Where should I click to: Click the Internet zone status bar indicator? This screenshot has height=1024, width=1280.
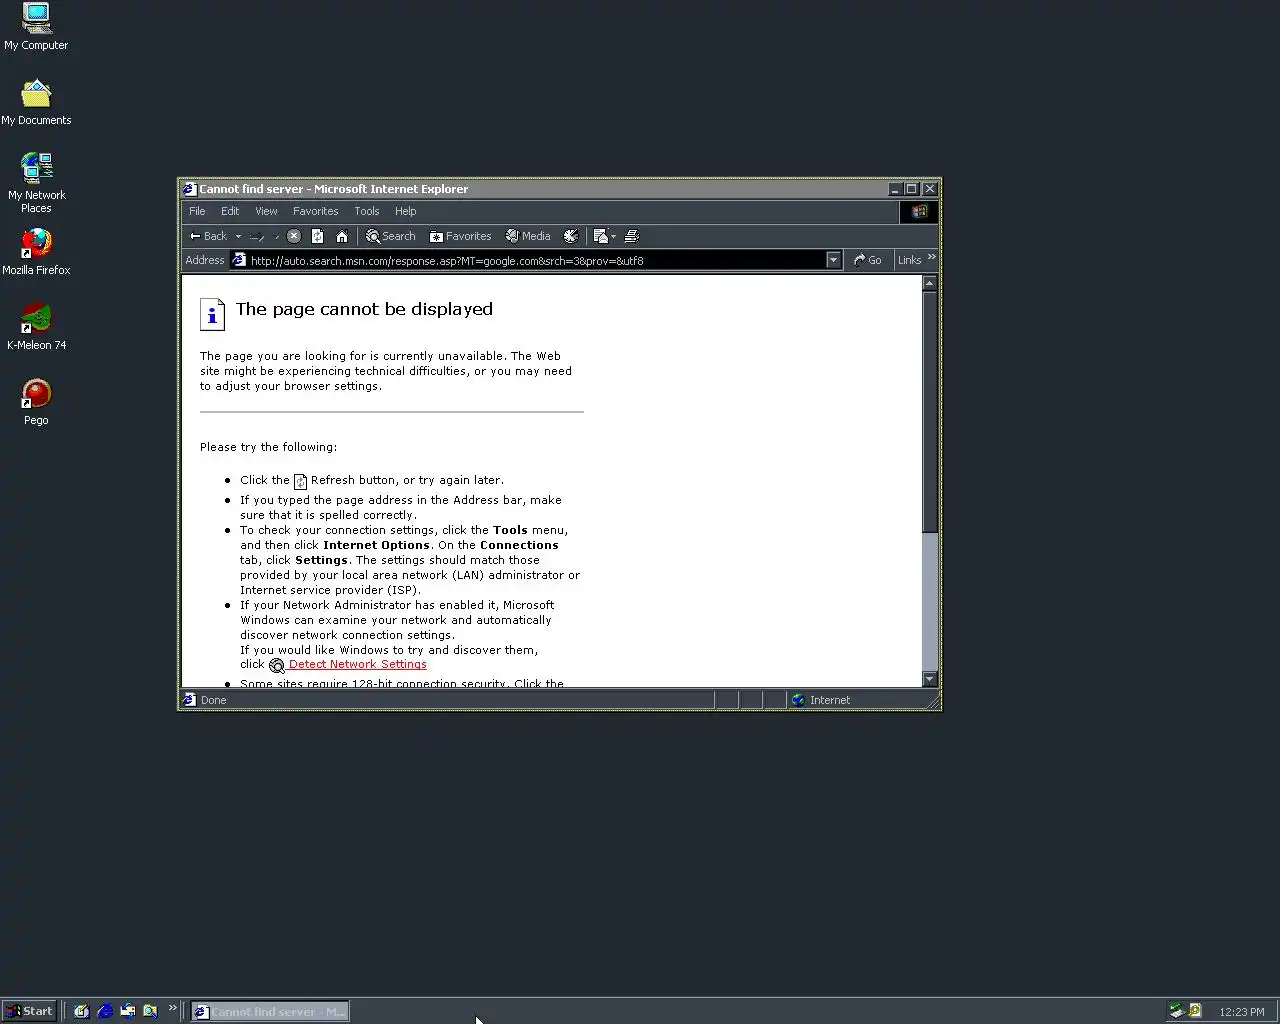point(821,700)
